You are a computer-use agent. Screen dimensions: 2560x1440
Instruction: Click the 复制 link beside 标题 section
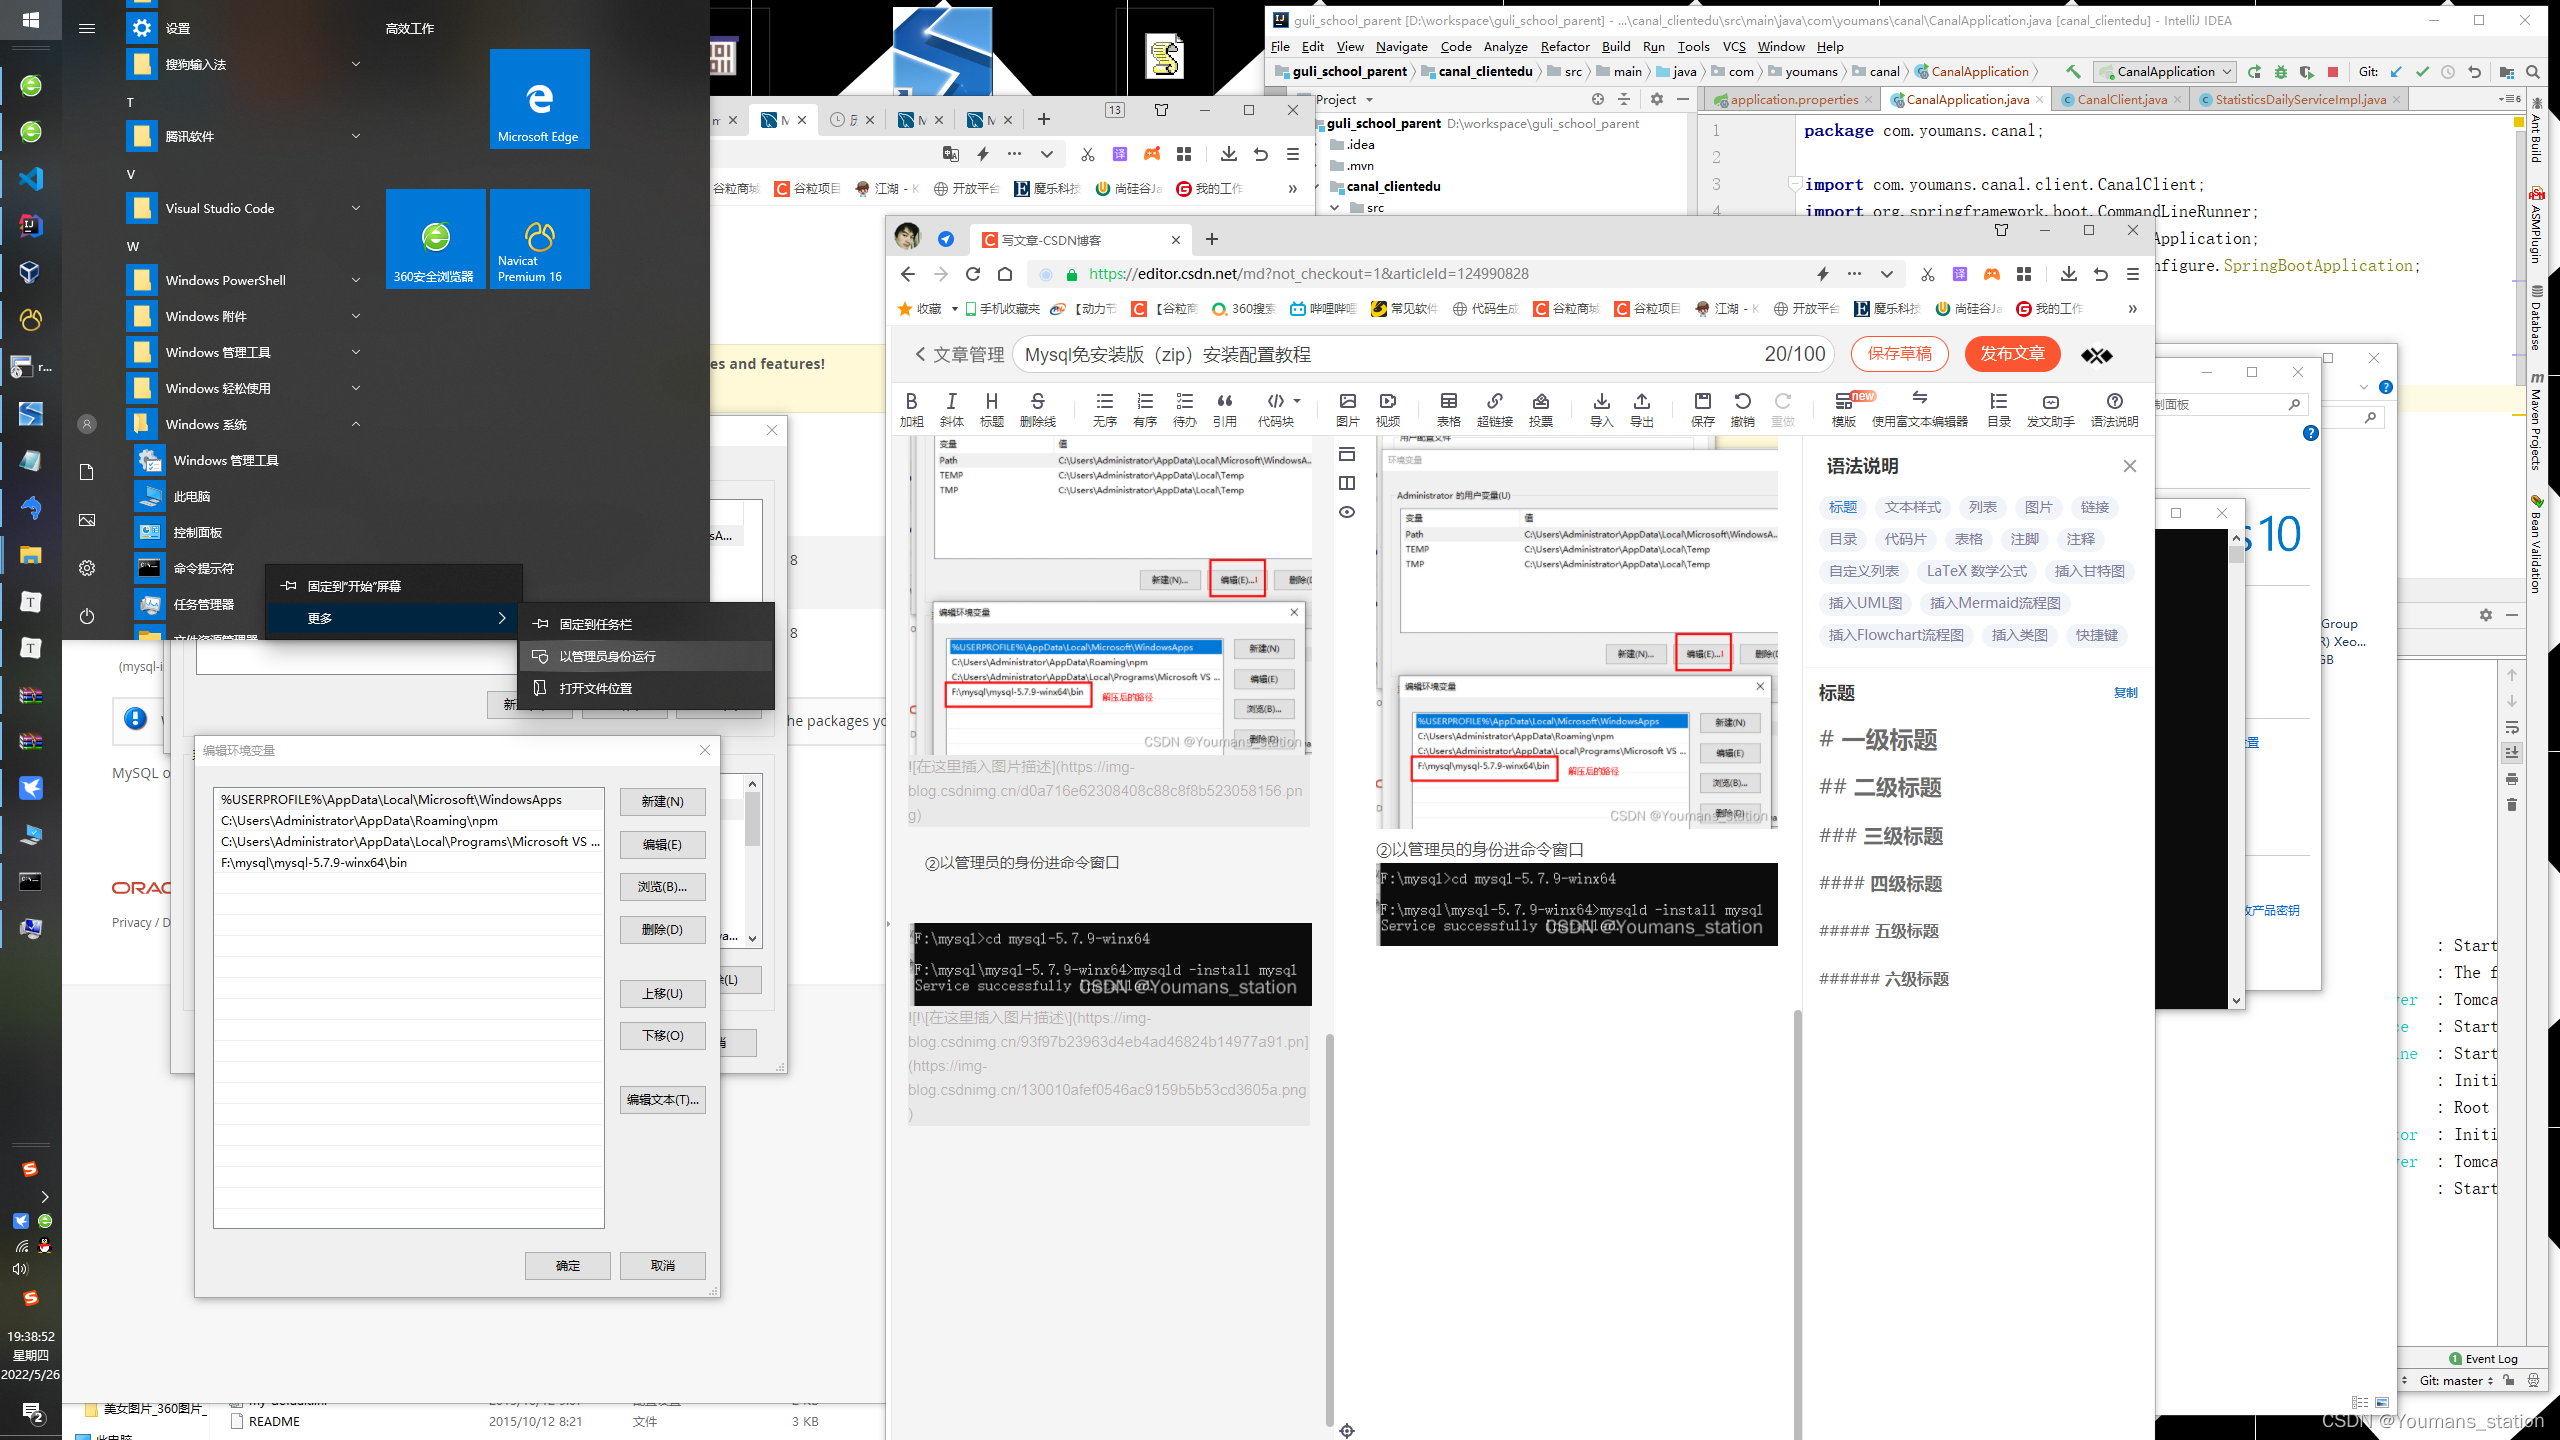click(x=2125, y=693)
